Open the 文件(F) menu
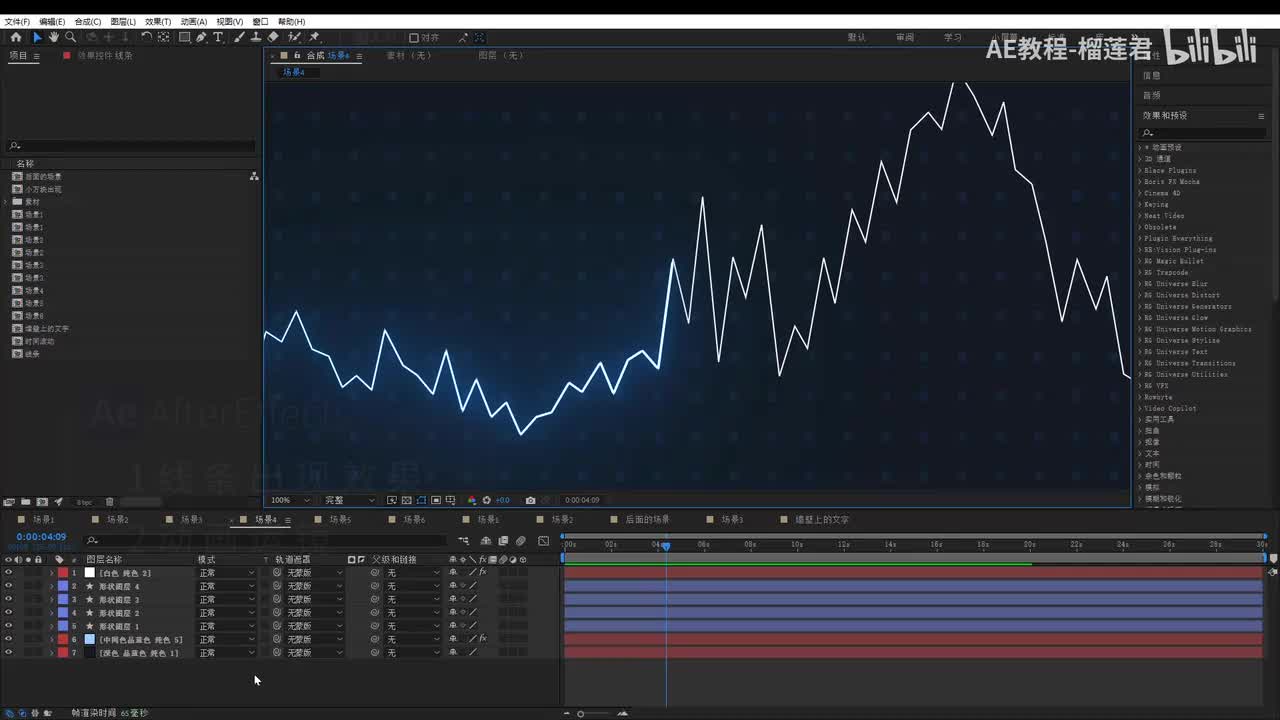Viewport: 1280px width, 720px height. coord(17,21)
